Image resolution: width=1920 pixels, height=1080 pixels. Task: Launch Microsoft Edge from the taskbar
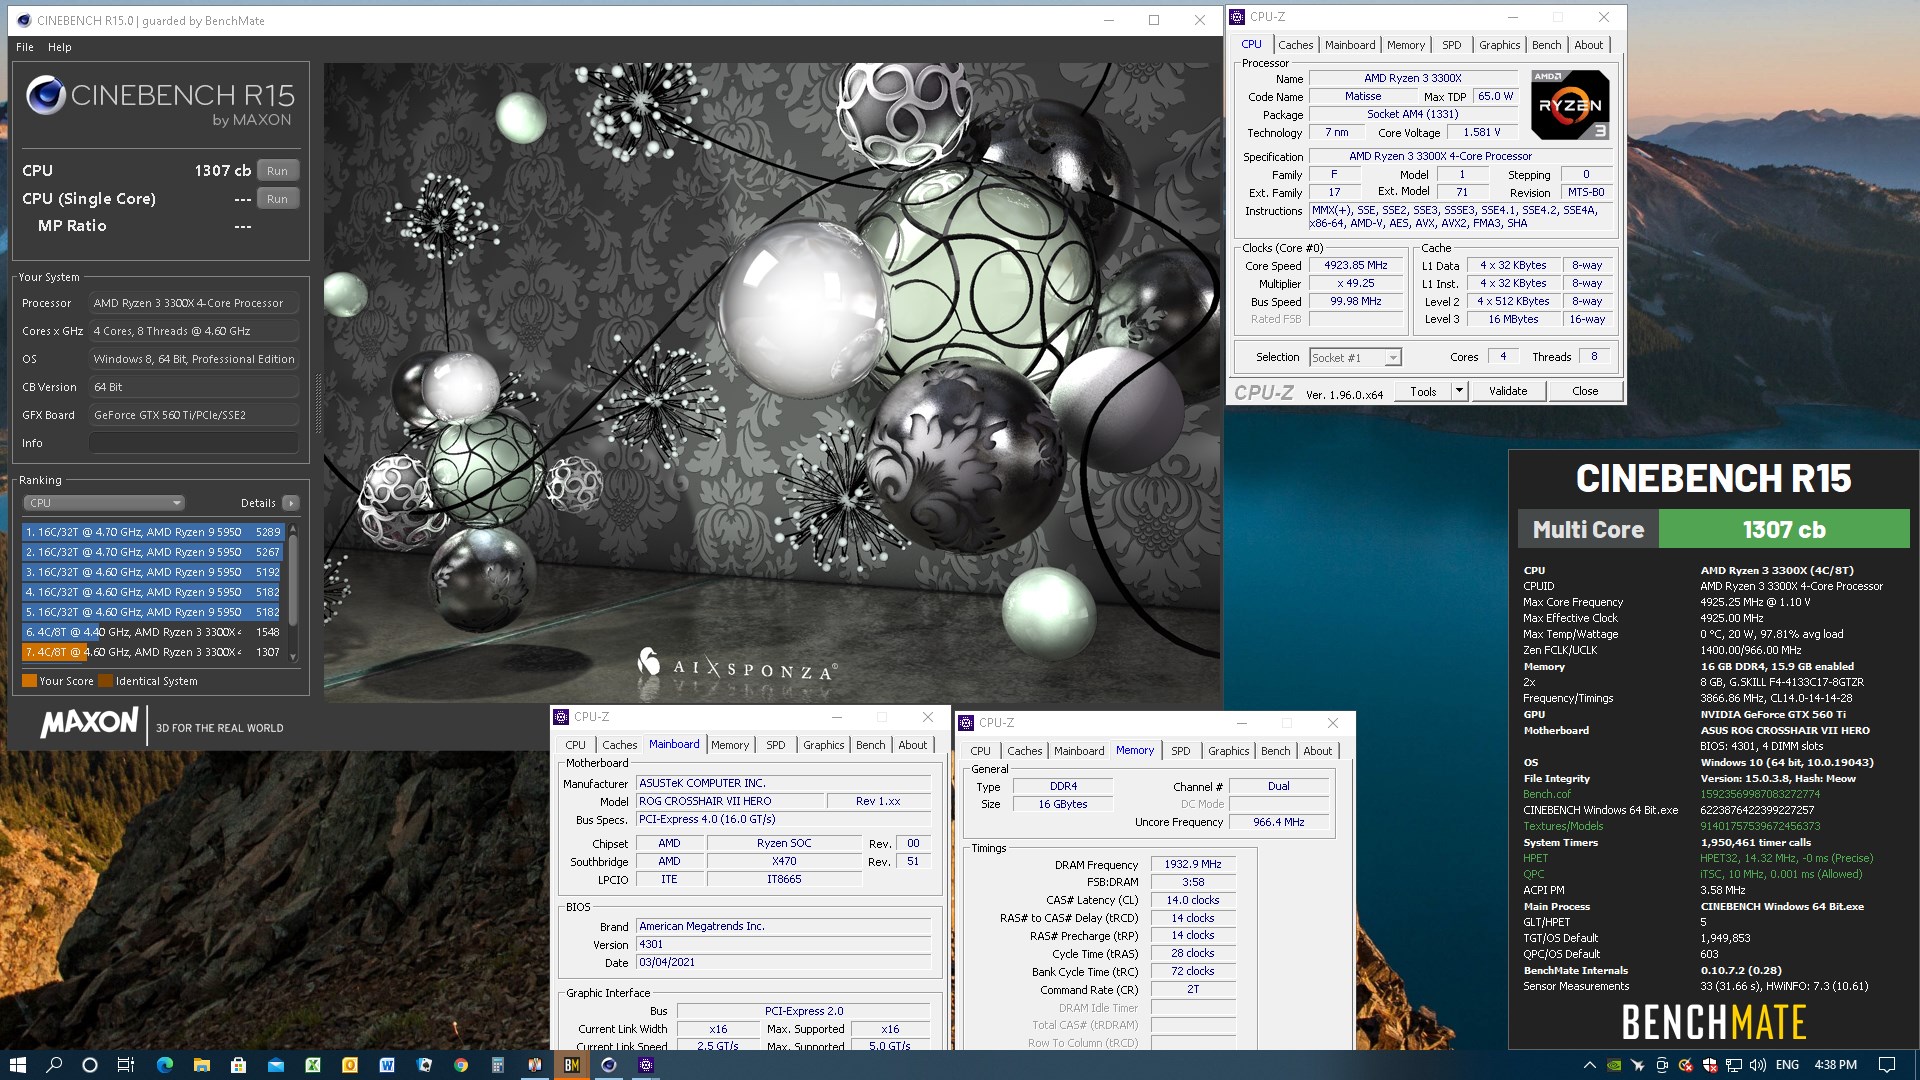[165, 1065]
